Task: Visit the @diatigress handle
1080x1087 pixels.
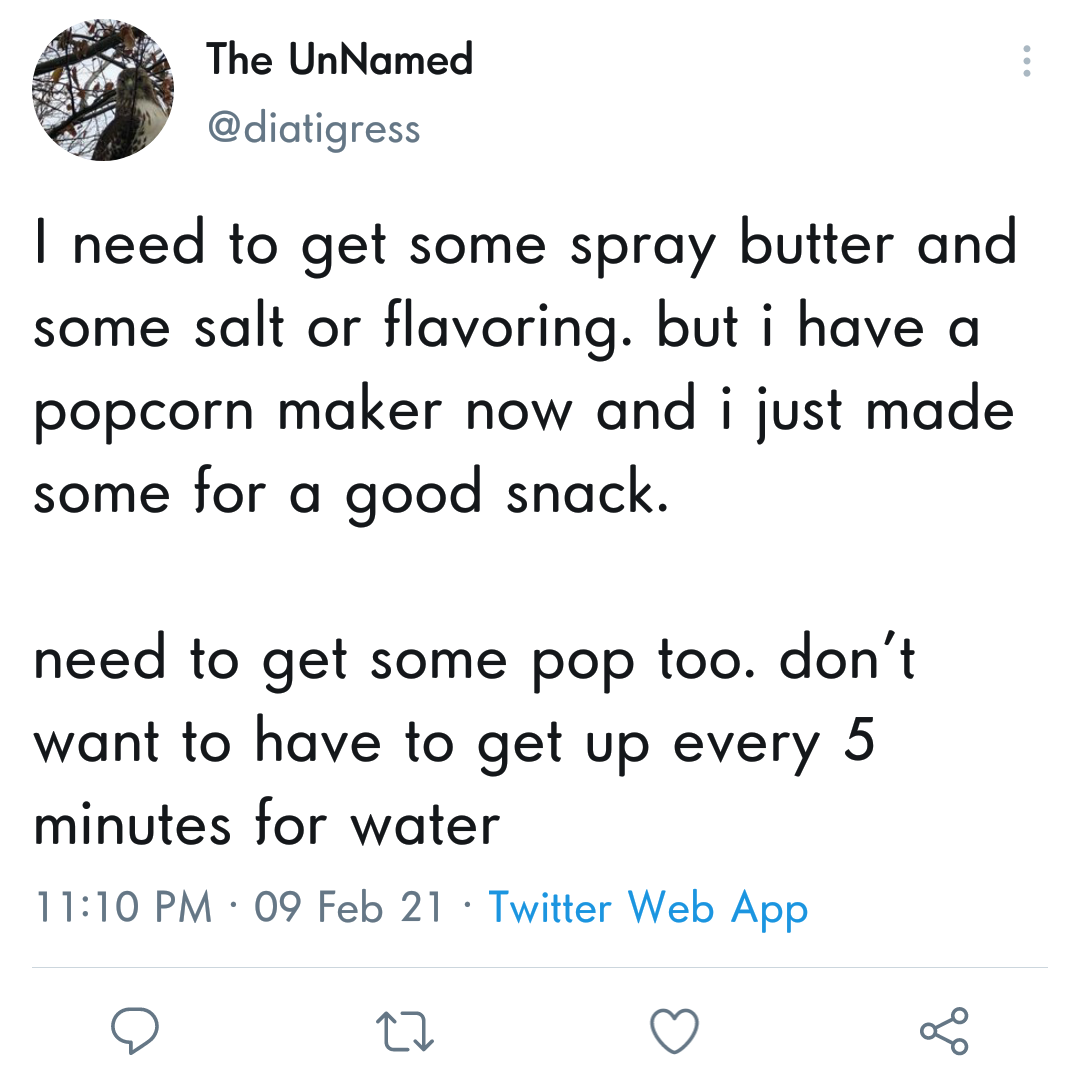Action: point(314,129)
